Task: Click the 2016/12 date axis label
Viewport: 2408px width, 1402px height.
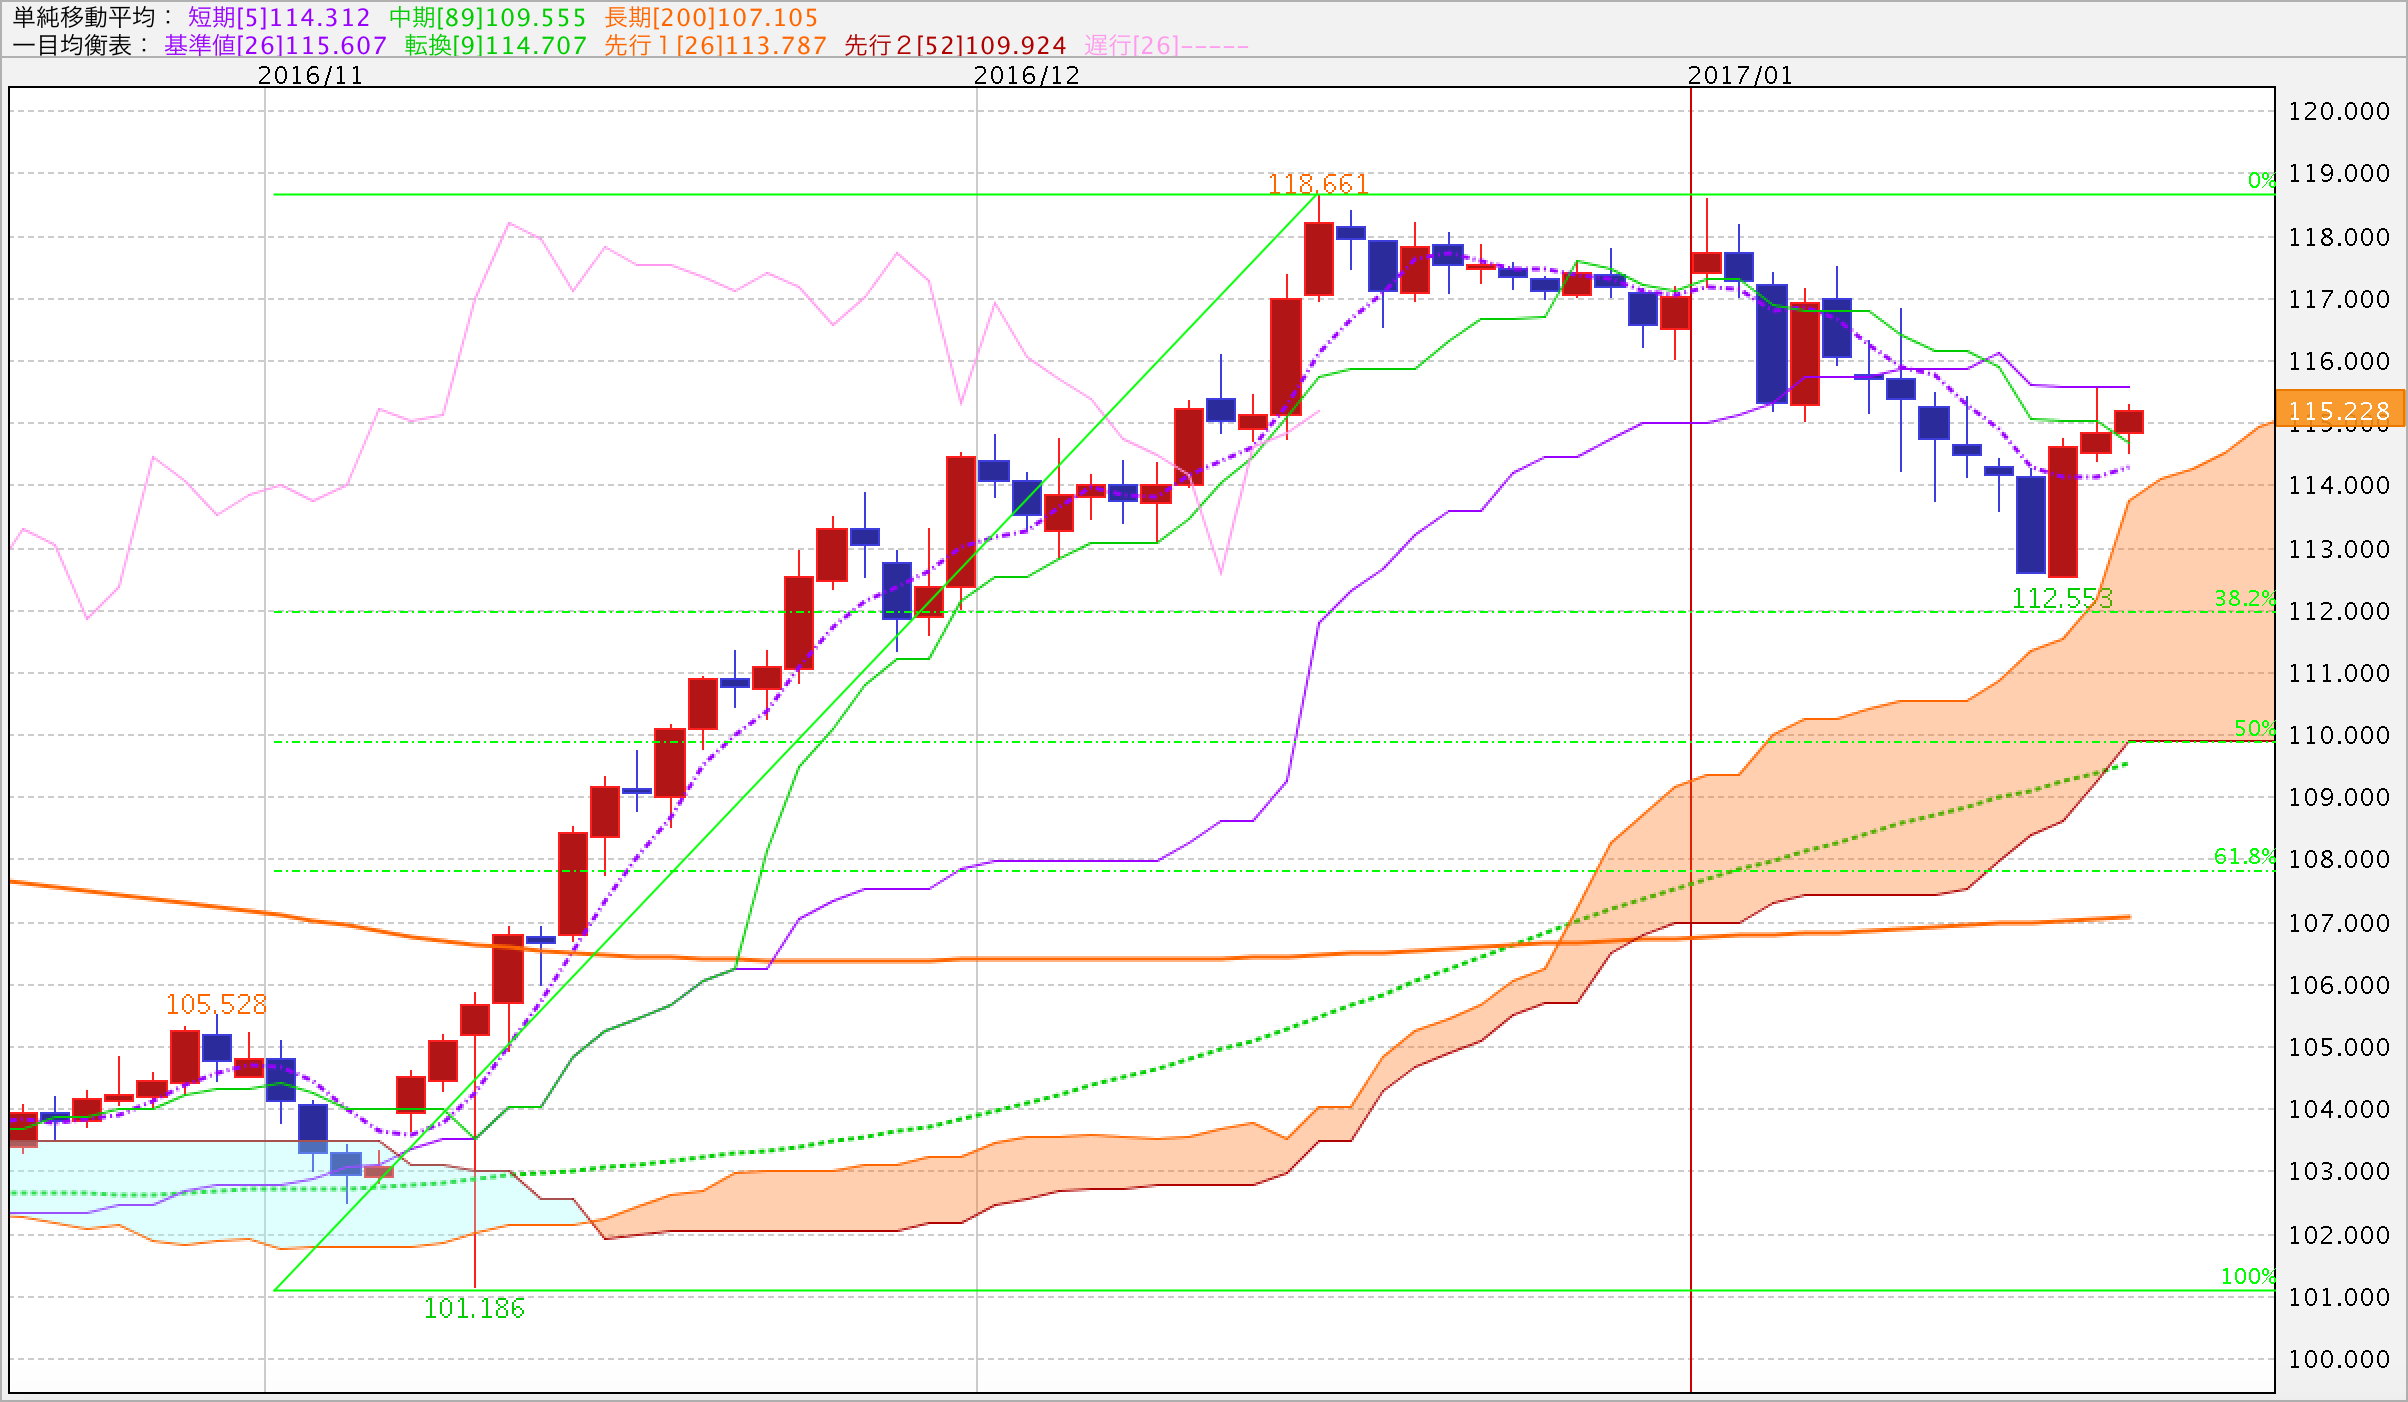Action: click(x=1026, y=75)
